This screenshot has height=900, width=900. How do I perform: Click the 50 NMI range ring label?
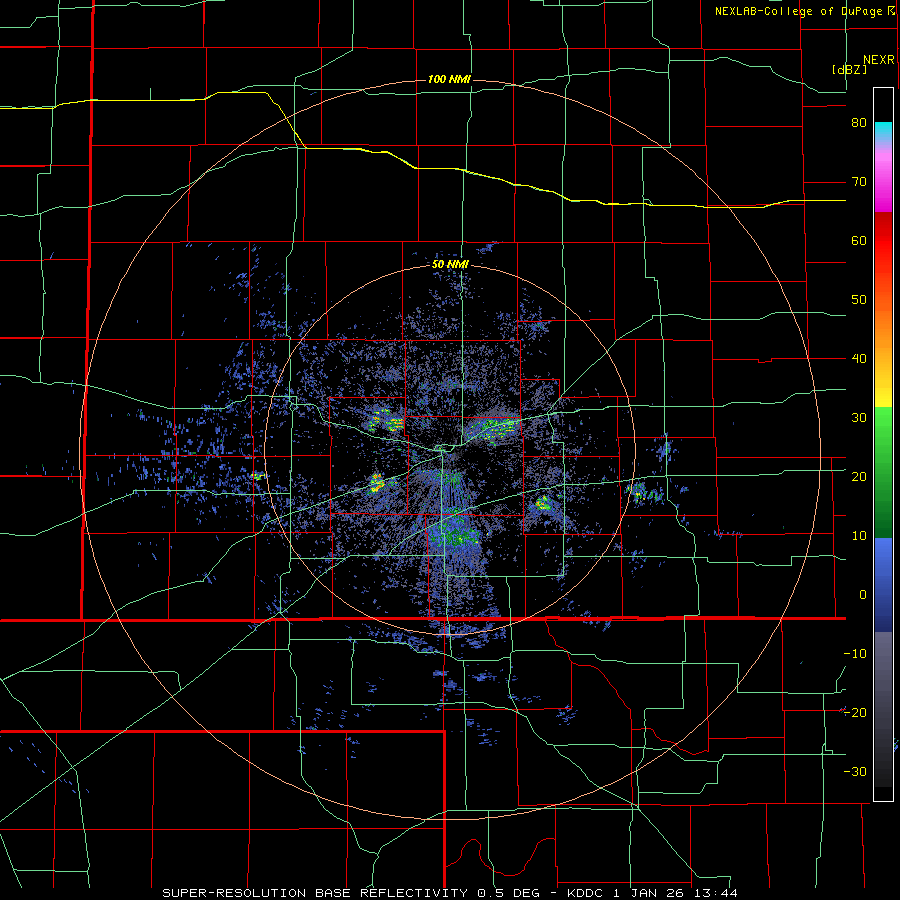click(451, 265)
